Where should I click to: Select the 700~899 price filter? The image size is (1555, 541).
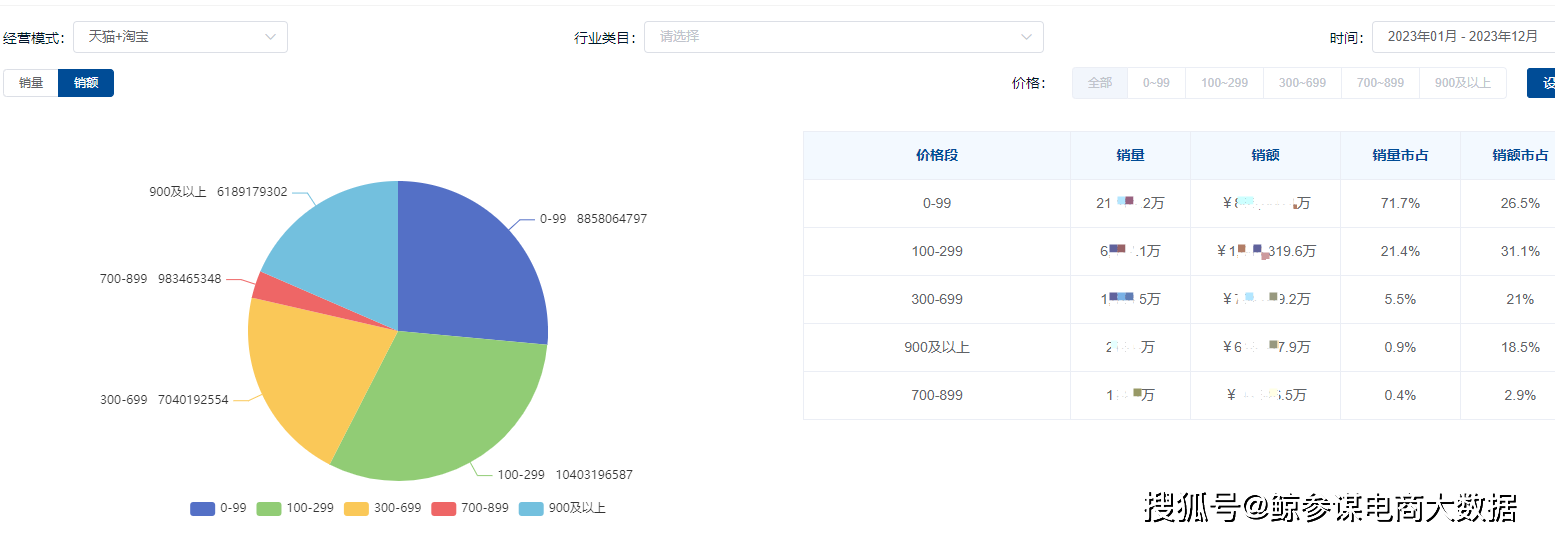[x=1380, y=83]
